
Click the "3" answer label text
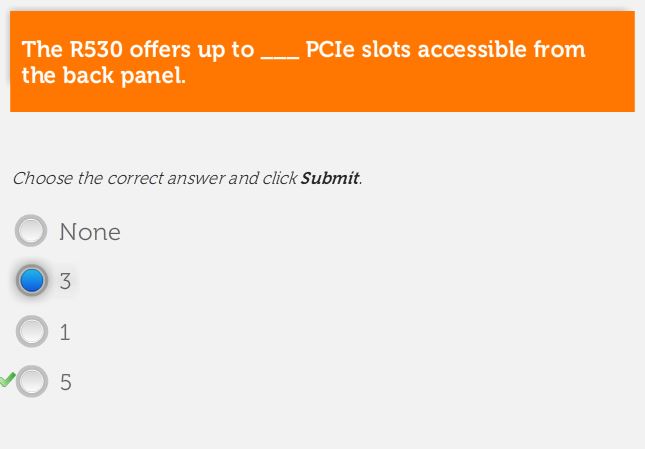coord(65,281)
